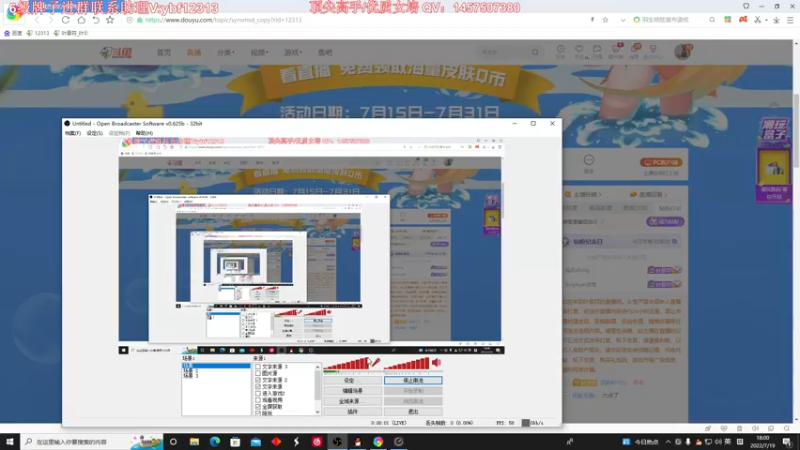This screenshot has width=800, height=450.
Task: Open the Mail app in the taskbar
Action: click(256, 441)
